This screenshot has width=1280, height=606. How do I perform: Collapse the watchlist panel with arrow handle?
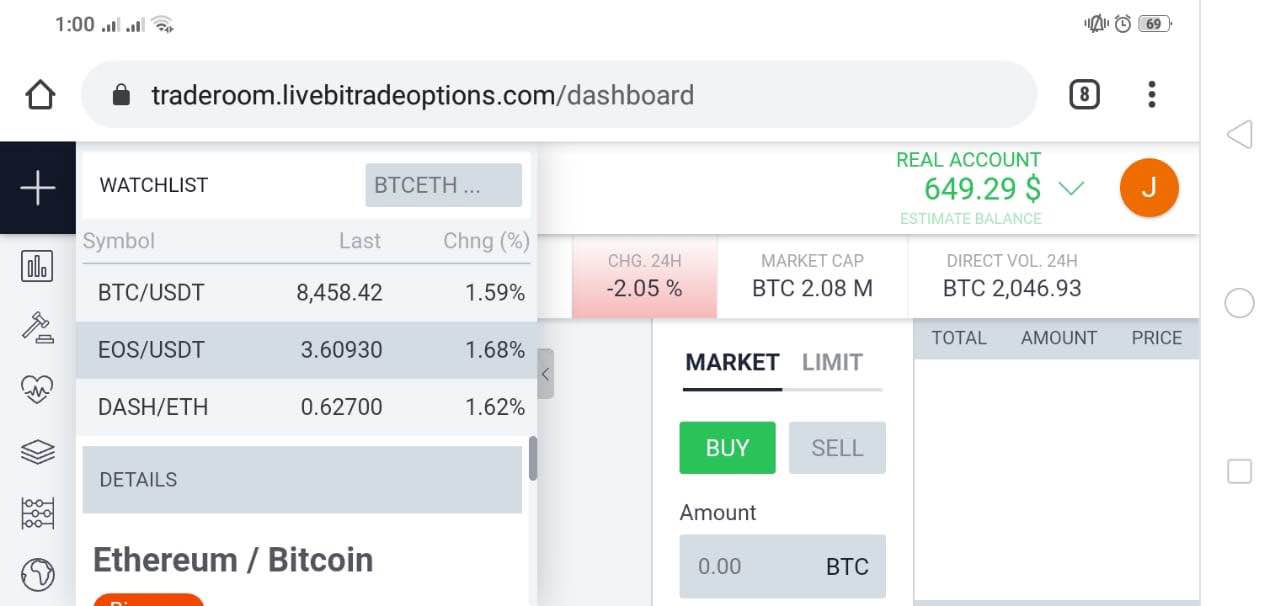coord(545,374)
